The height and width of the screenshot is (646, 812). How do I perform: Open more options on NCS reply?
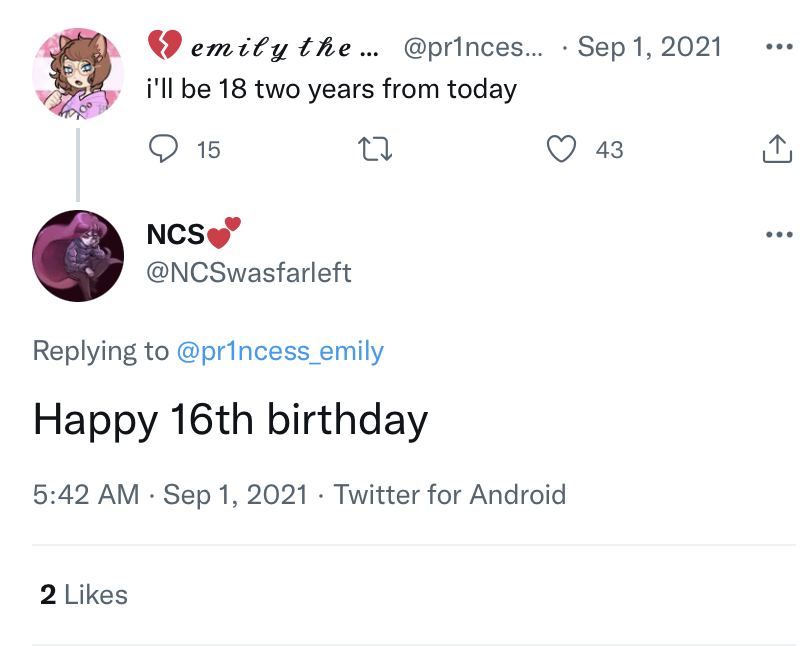[778, 235]
